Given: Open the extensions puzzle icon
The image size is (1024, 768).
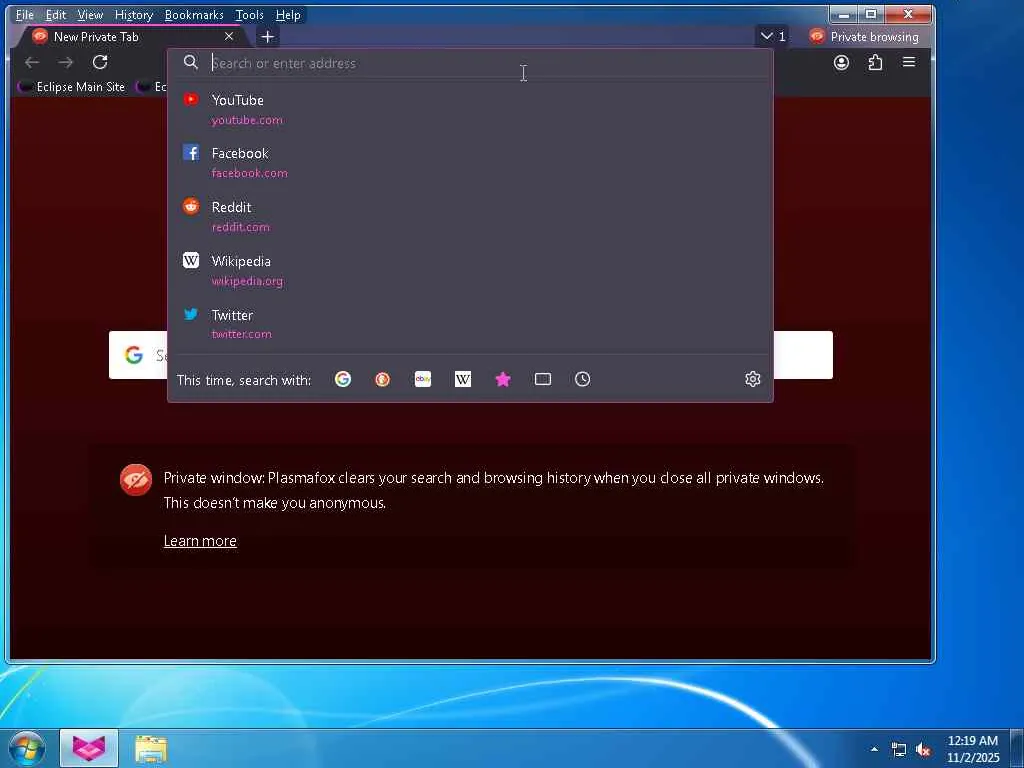Looking at the screenshot, I should click(875, 63).
